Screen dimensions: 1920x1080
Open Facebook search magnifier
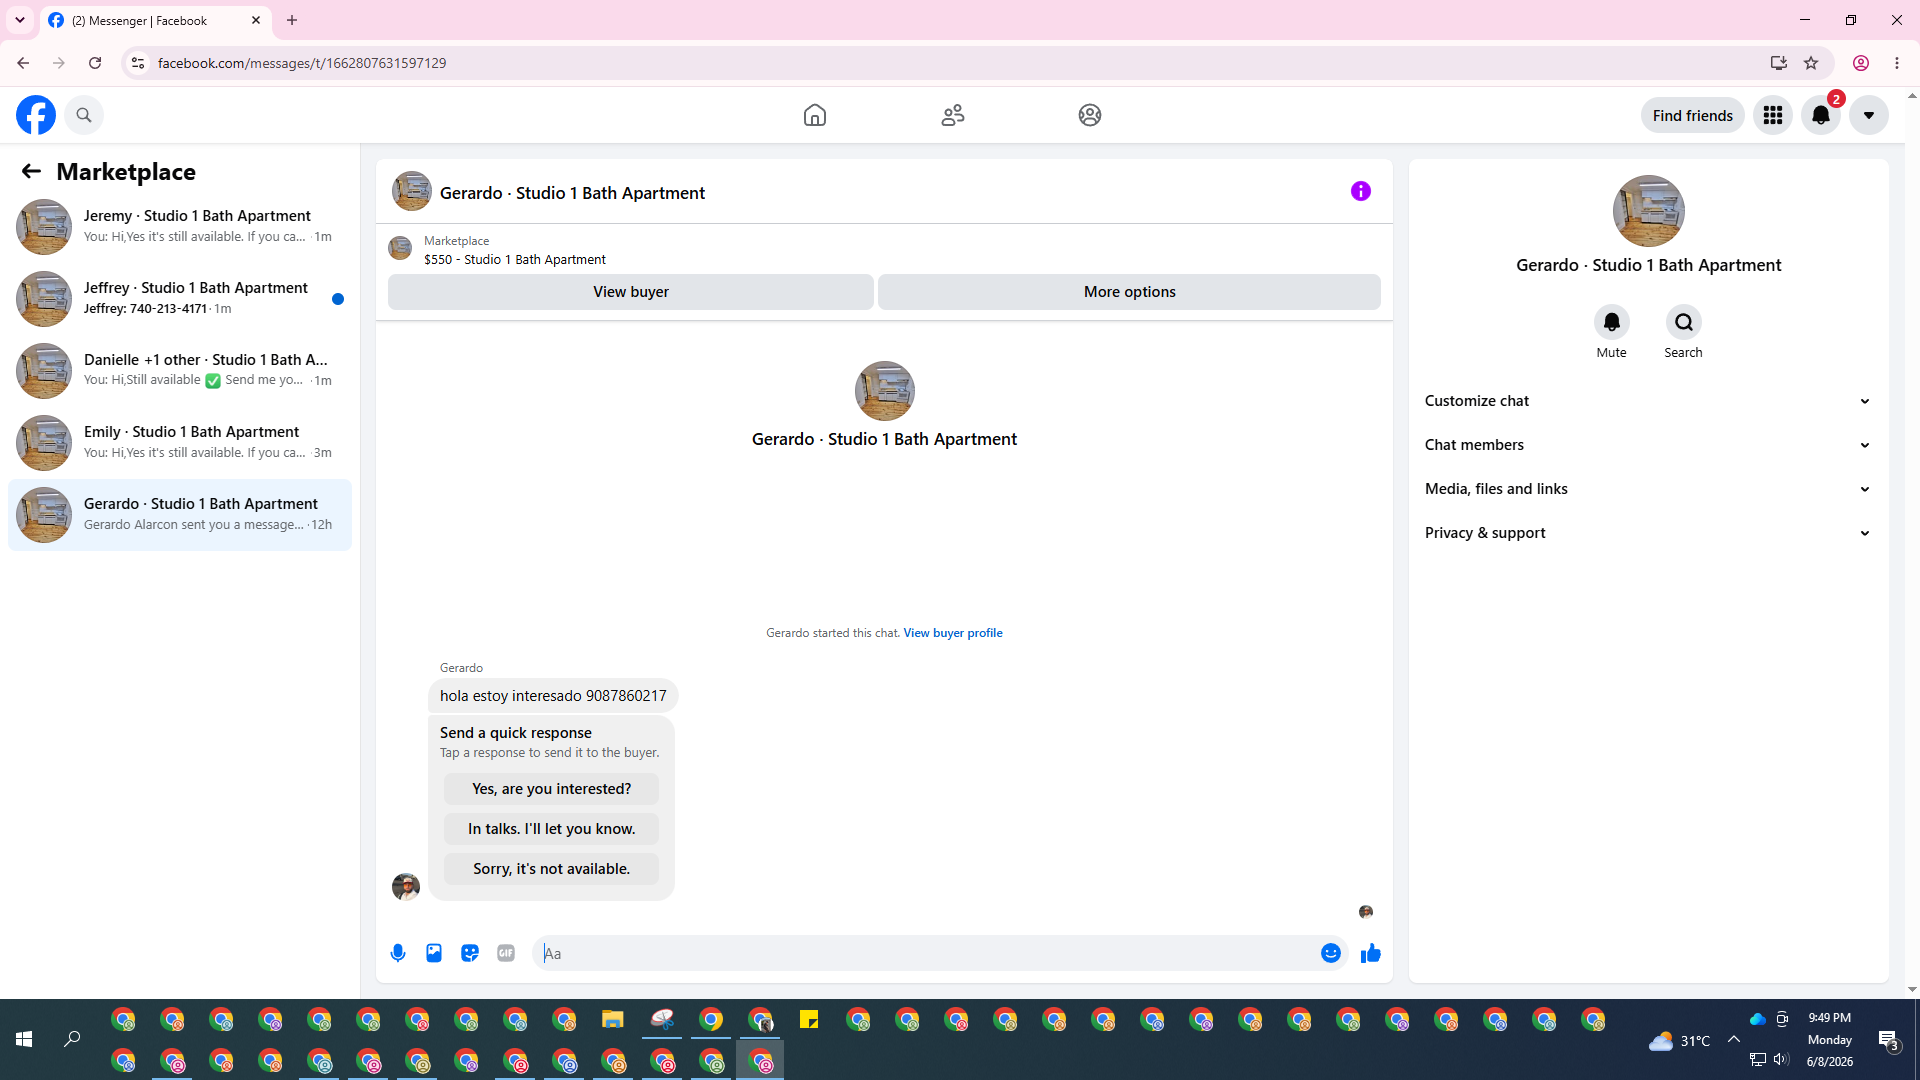click(84, 115)
